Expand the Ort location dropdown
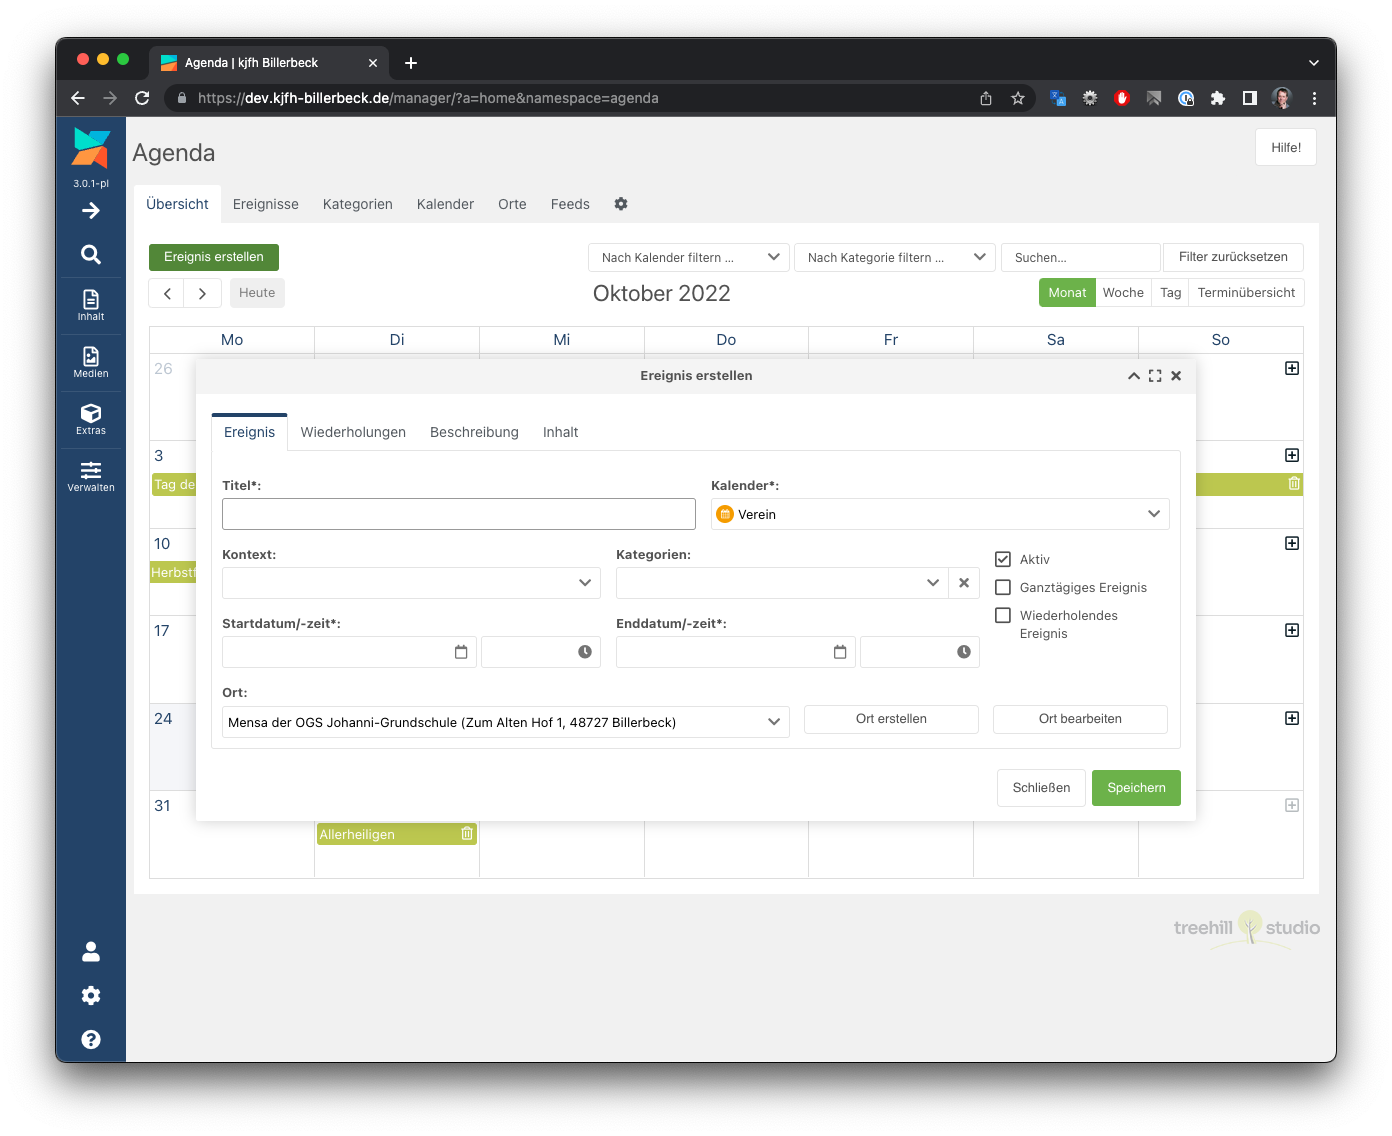The height and width of the screenshot is (1136, 1392). [x=774, y=722]
